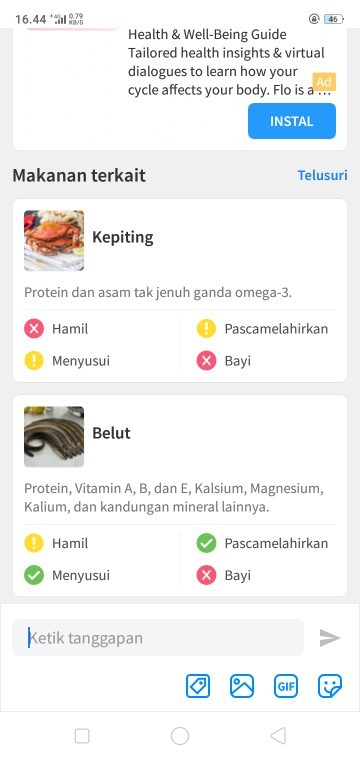Open the GIF picker icon
Viewport: 360px width, 760px height.
tap(286, 686)
